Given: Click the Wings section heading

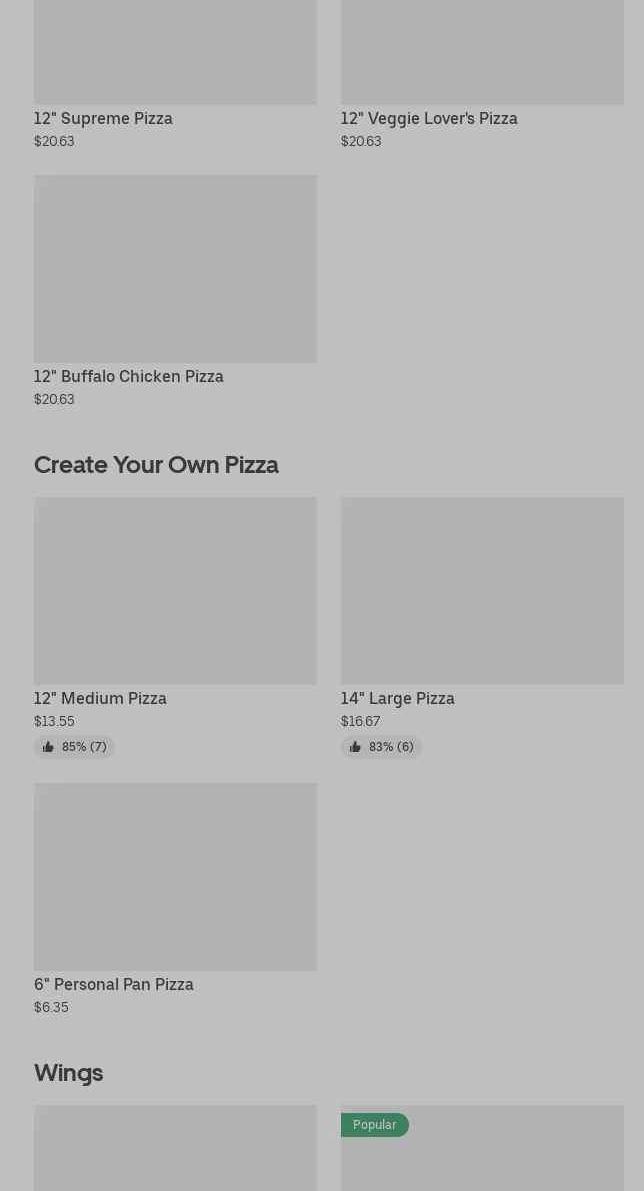Looking at the screenshot, I should point(68,1072).
